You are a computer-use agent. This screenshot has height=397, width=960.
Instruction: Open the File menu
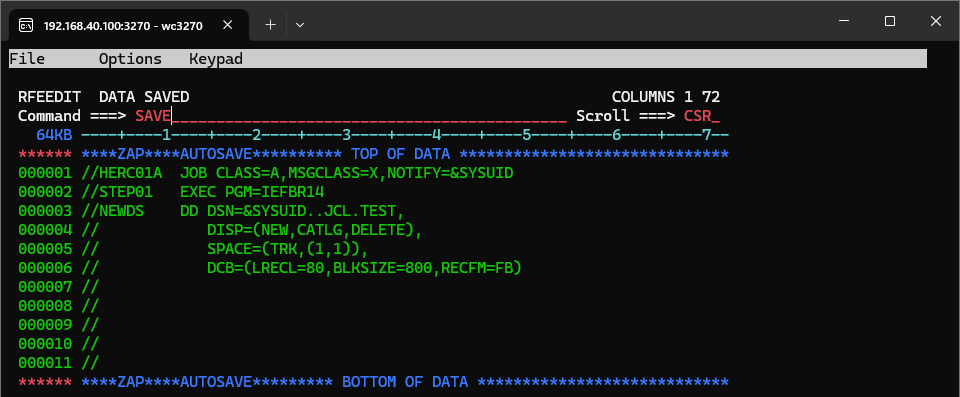pyautogui.click(x=27, y=59)
